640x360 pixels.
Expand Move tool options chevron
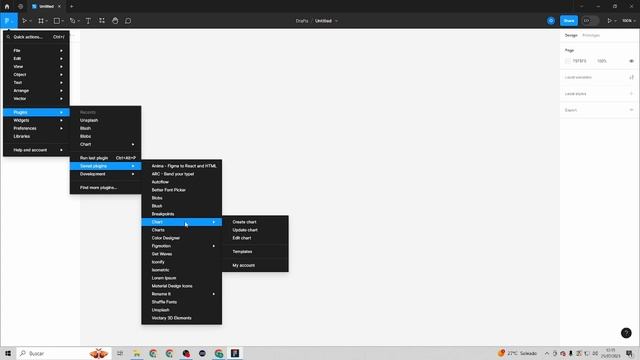31,21
